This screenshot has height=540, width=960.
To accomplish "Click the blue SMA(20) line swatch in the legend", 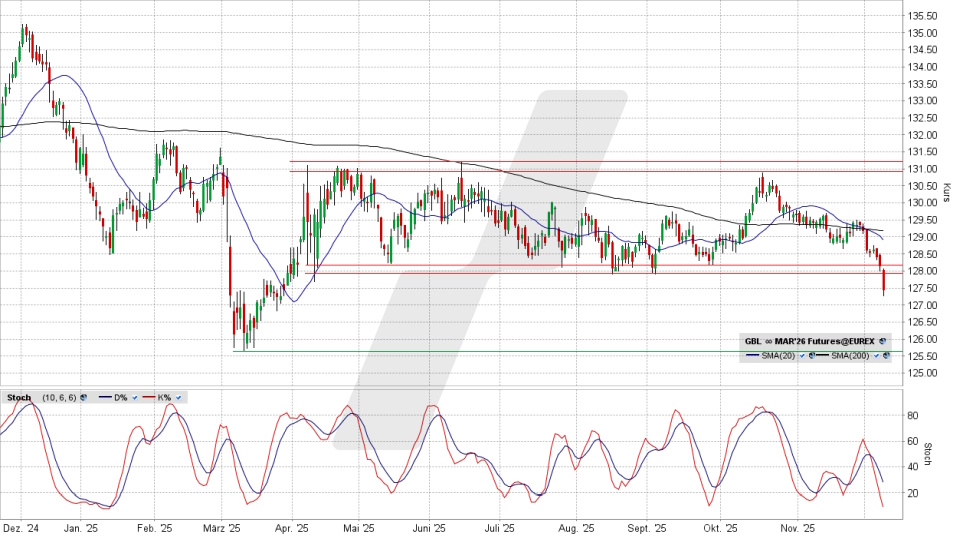I will point(752,355).
